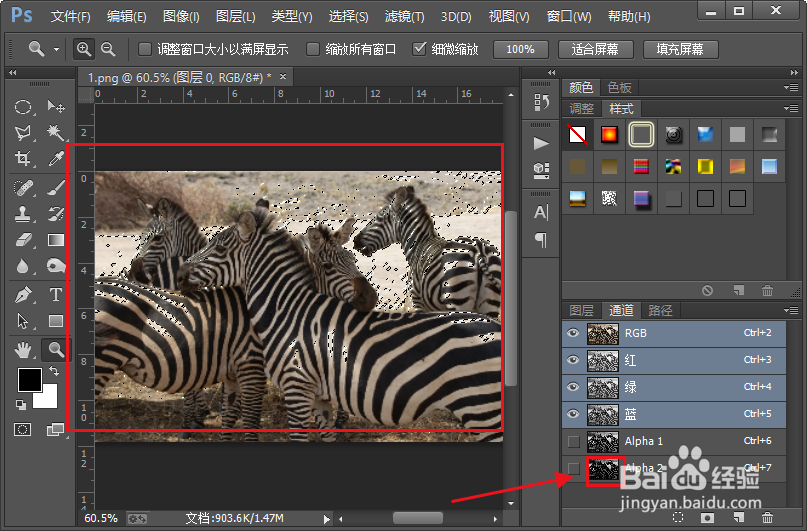Select the Eyedropper tool
807x531 pixels.
click(56, 158)
